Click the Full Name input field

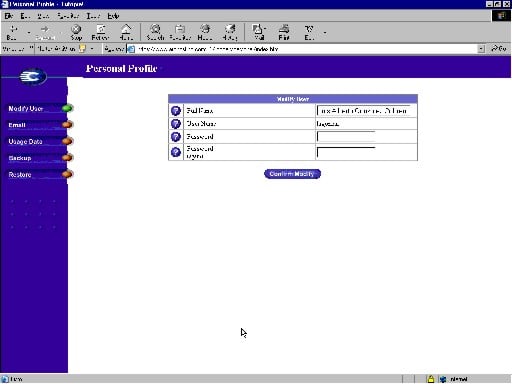click(x=363, y=111)
